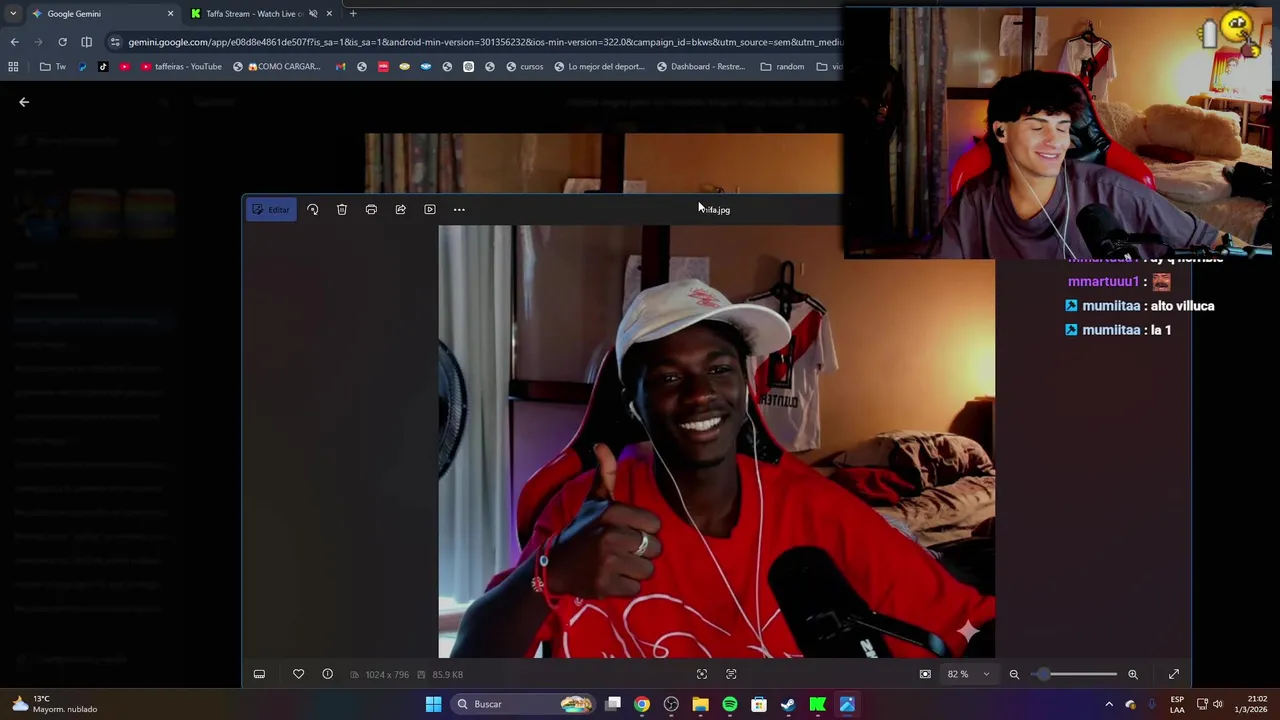Reload the Gemini page
The width and height of the screenshot is (1280, 720).
[62, 42]
